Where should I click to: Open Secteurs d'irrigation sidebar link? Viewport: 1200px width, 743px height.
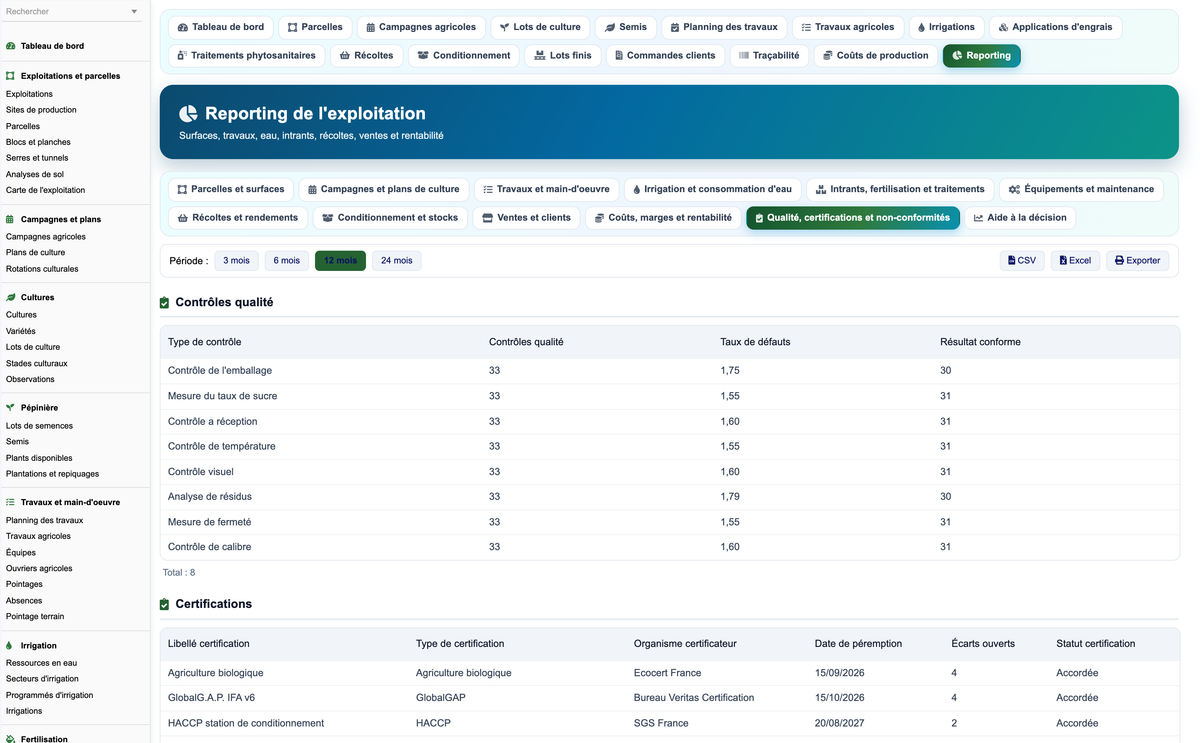[x=42, y=679]
